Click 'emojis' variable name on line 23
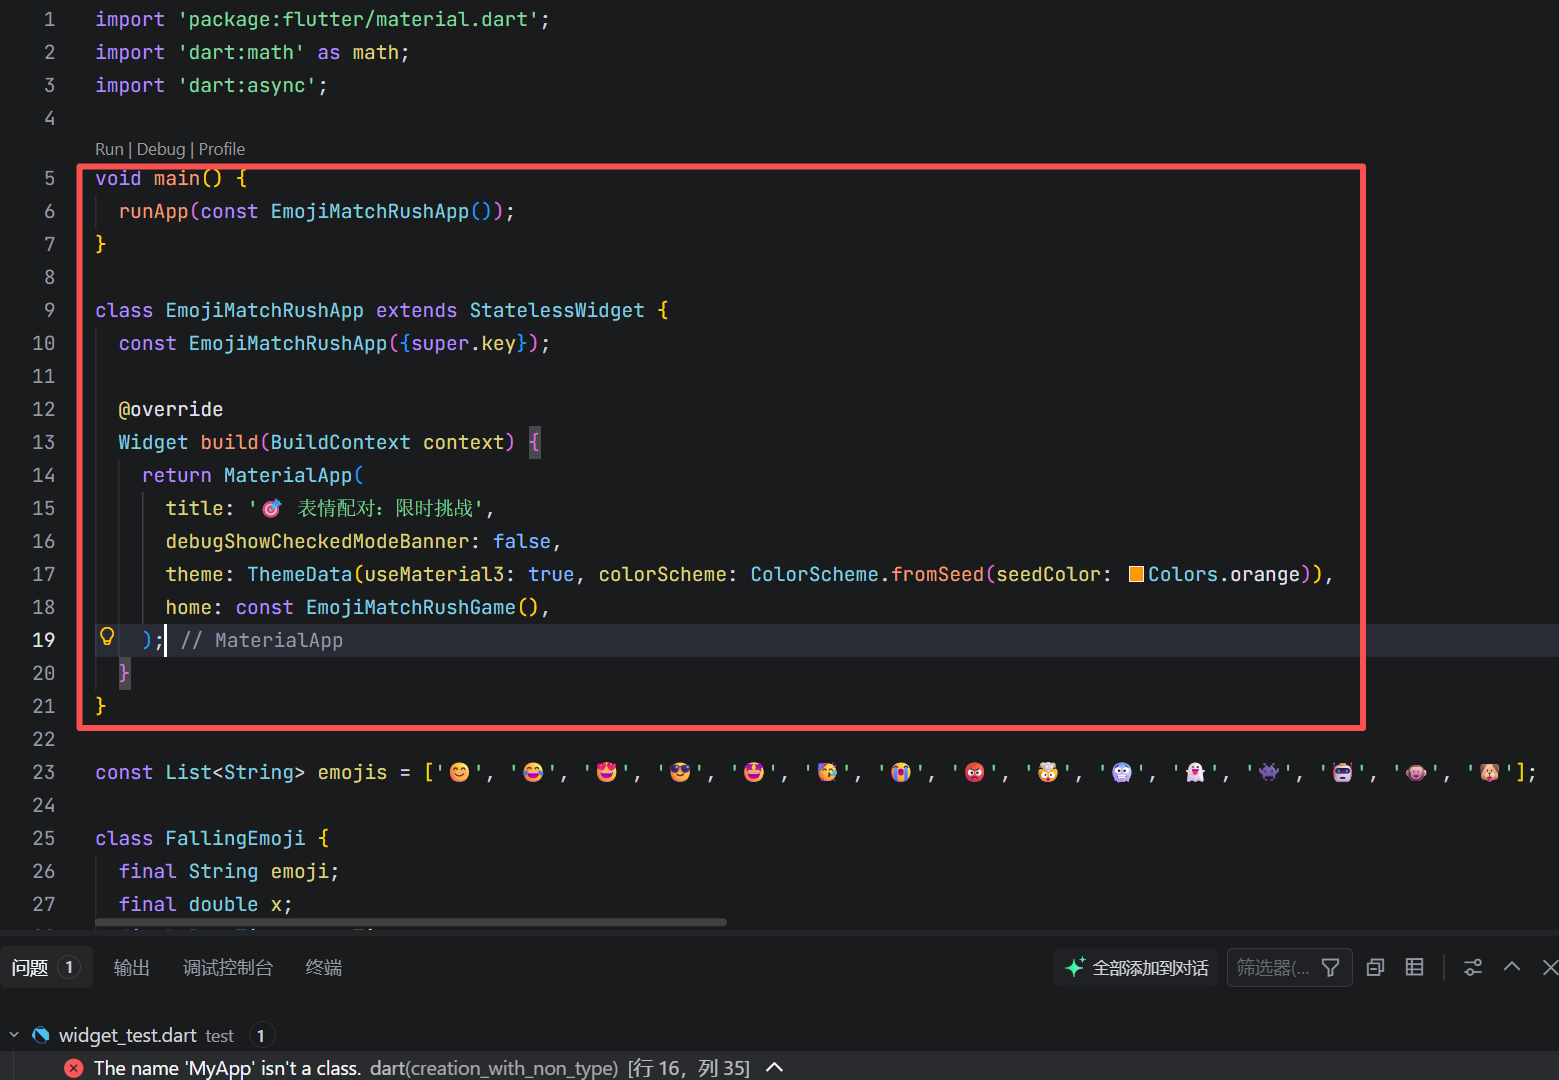The height and width of the screenshot is (1080, 1559). pyautogui.click(x=352, y=772)
